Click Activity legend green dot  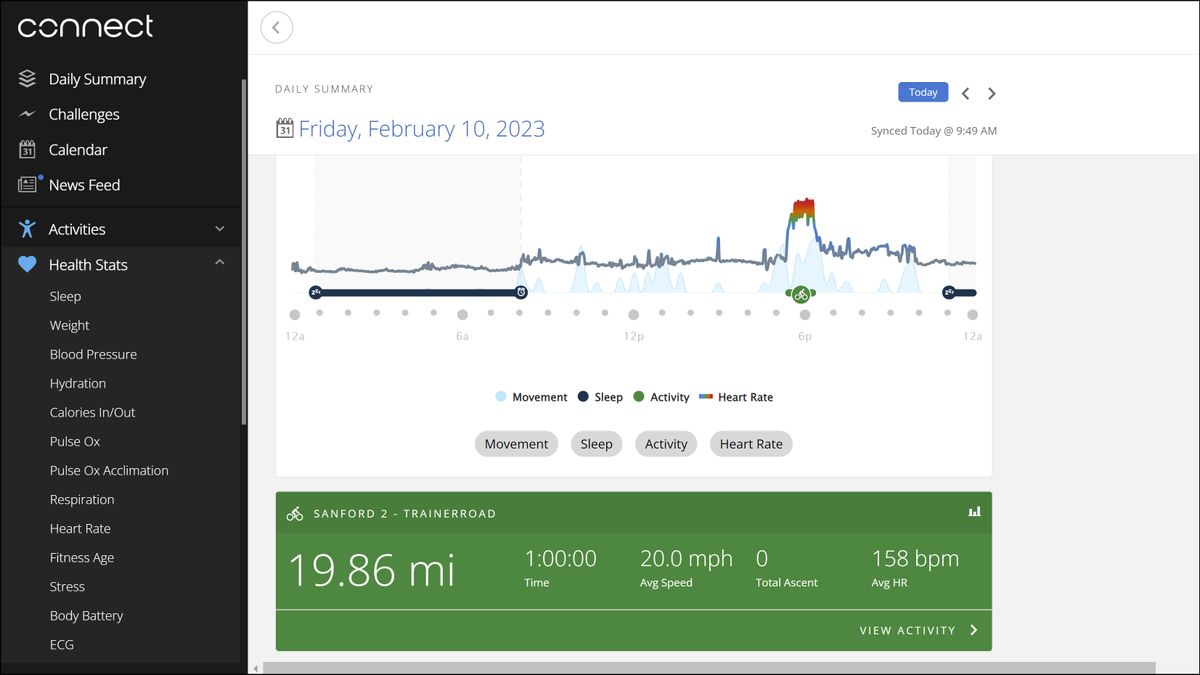638,397
